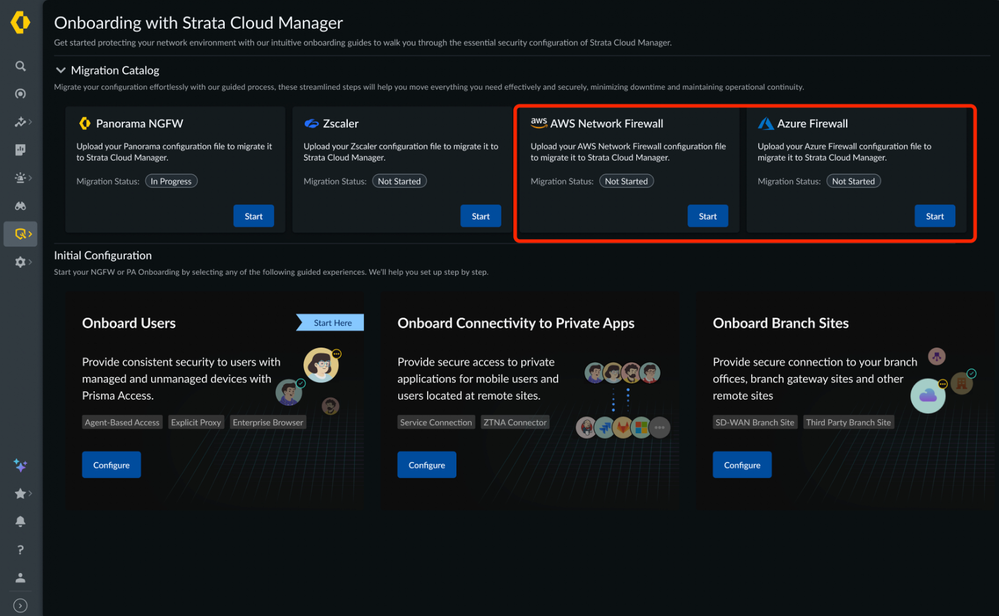The image size is (999, 616).
Task: Click the Panorama NGFW card logo icon
Action: [84, 123]
